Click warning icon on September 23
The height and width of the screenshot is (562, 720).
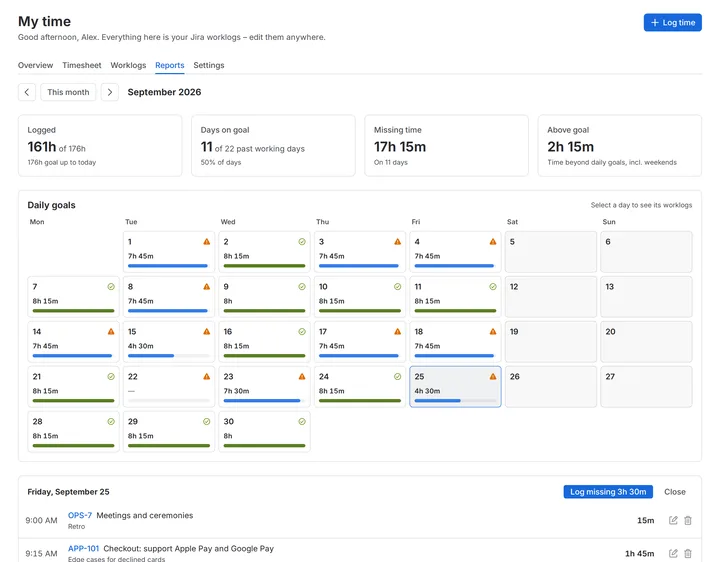302,377
